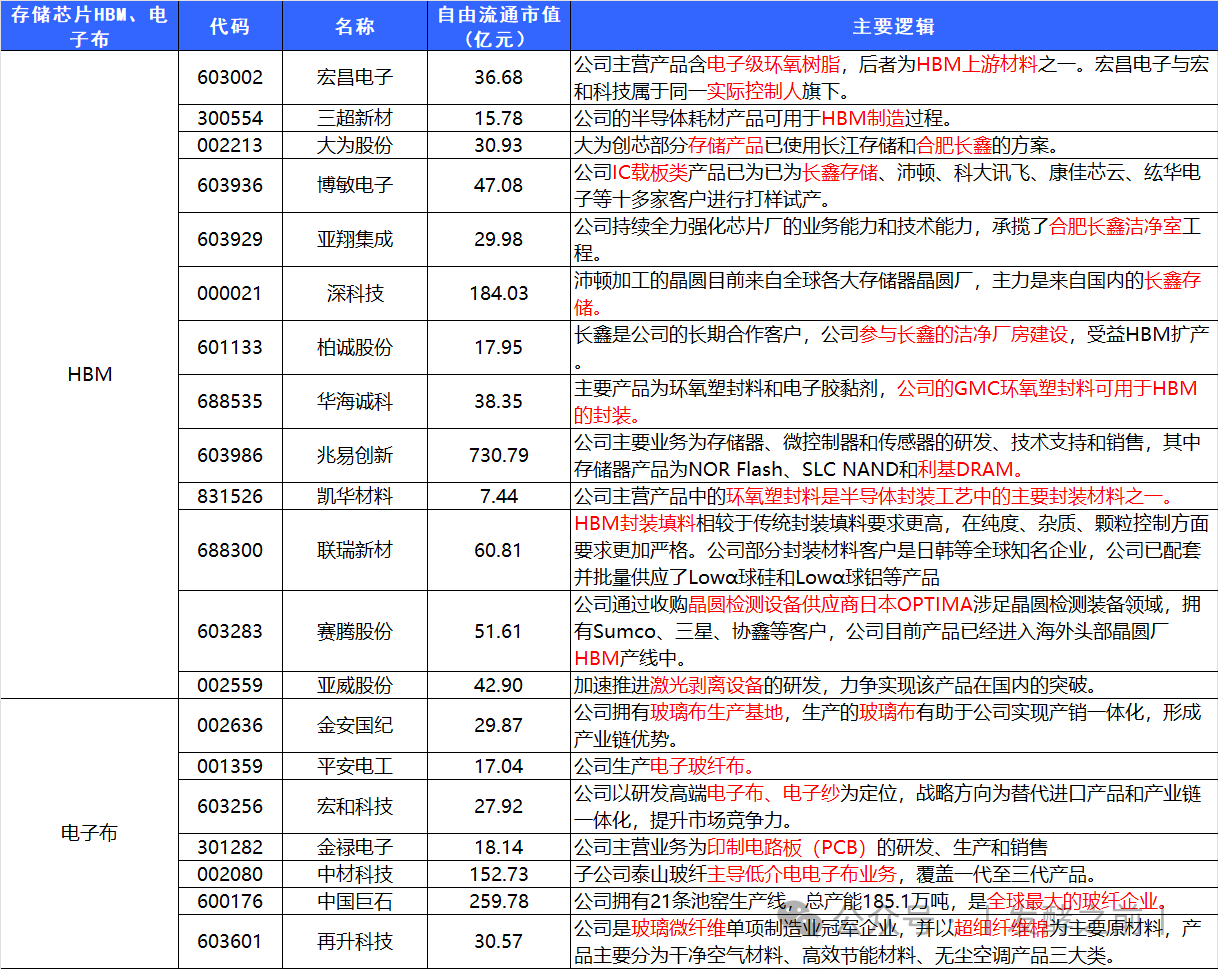Select the name cell "华海诚科"
The image size is (1218, 969).
(355, 401)
